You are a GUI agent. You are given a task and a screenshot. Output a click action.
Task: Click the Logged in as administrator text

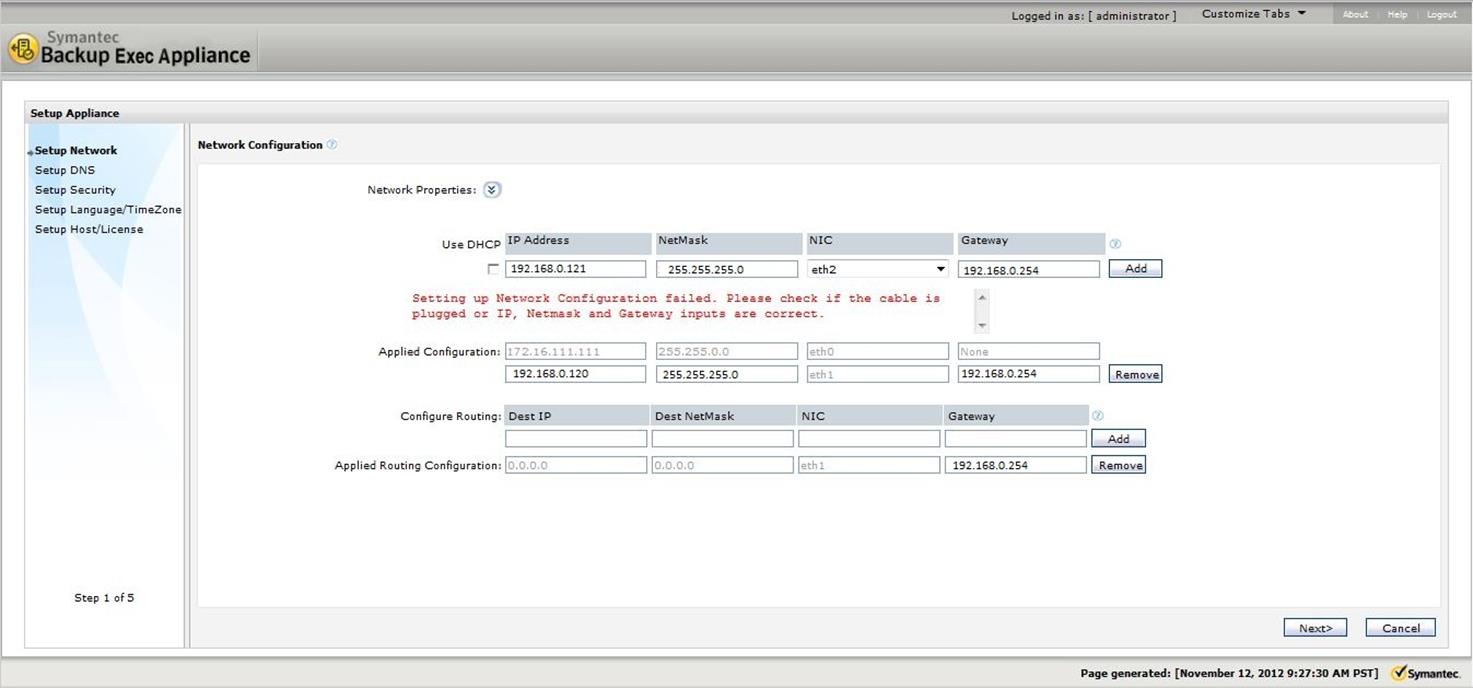1093,16
